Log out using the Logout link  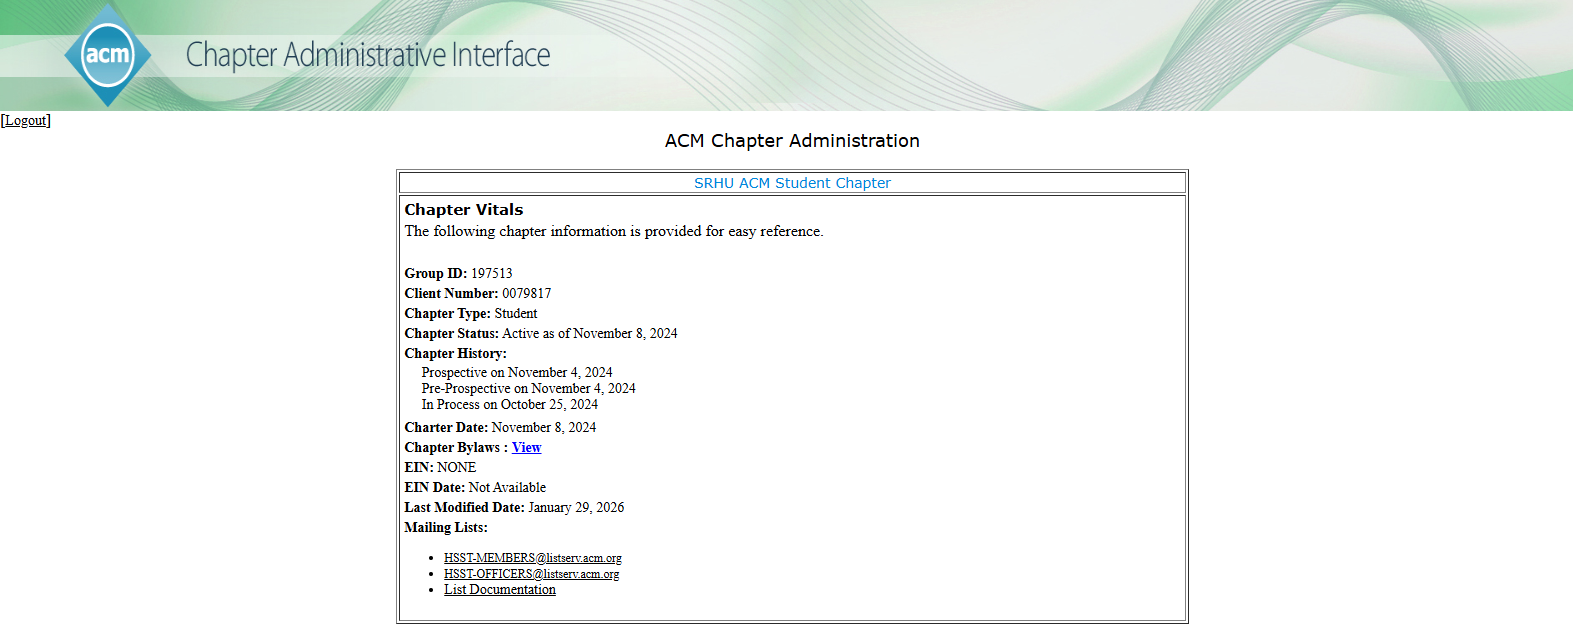(x=26, y=121)
